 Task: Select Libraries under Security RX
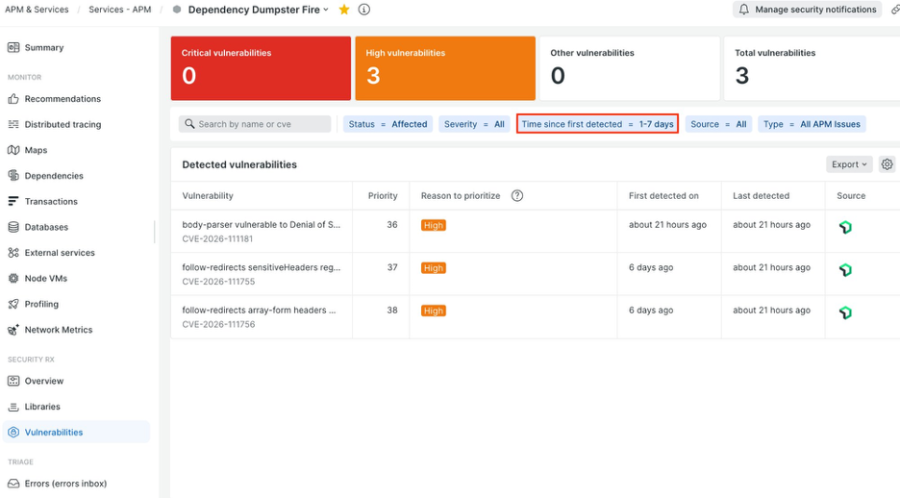coord(42,407)
